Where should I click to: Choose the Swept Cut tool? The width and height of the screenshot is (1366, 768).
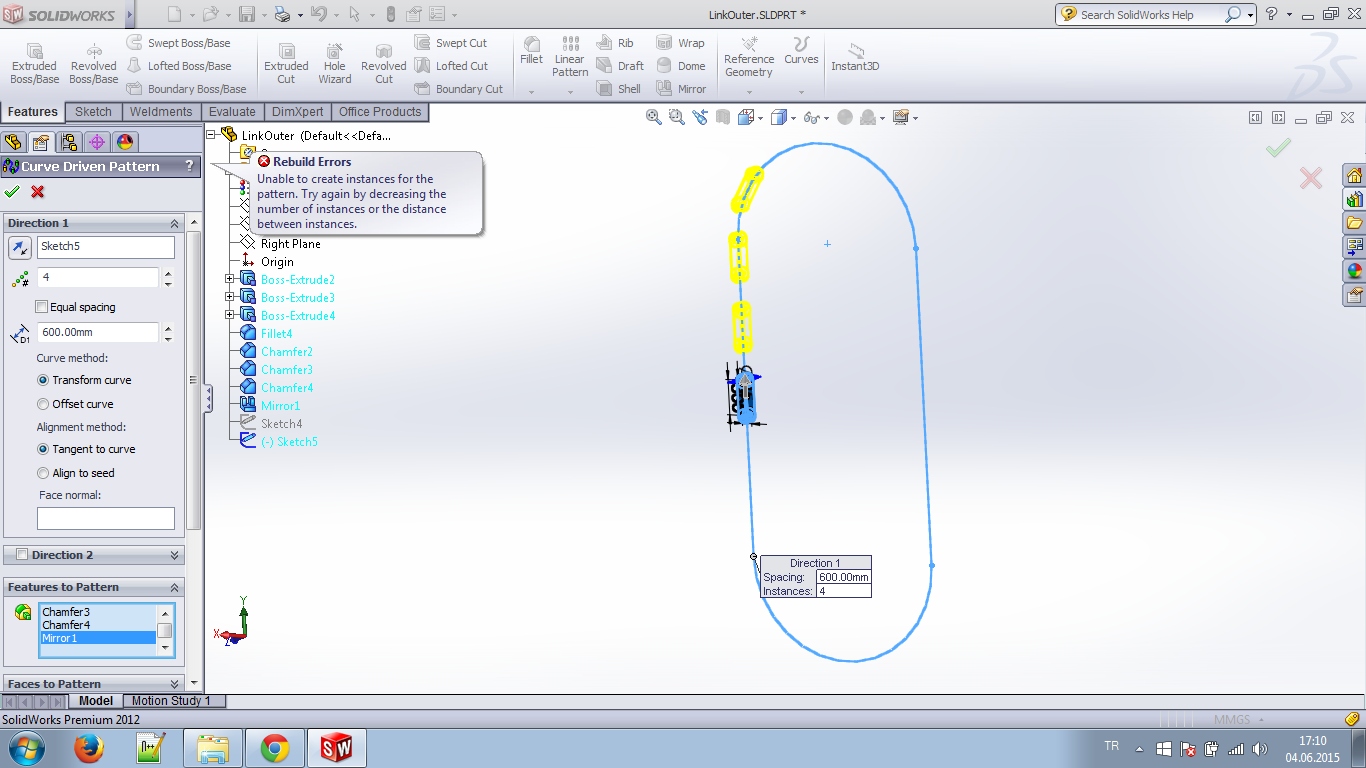coord(451,43)
